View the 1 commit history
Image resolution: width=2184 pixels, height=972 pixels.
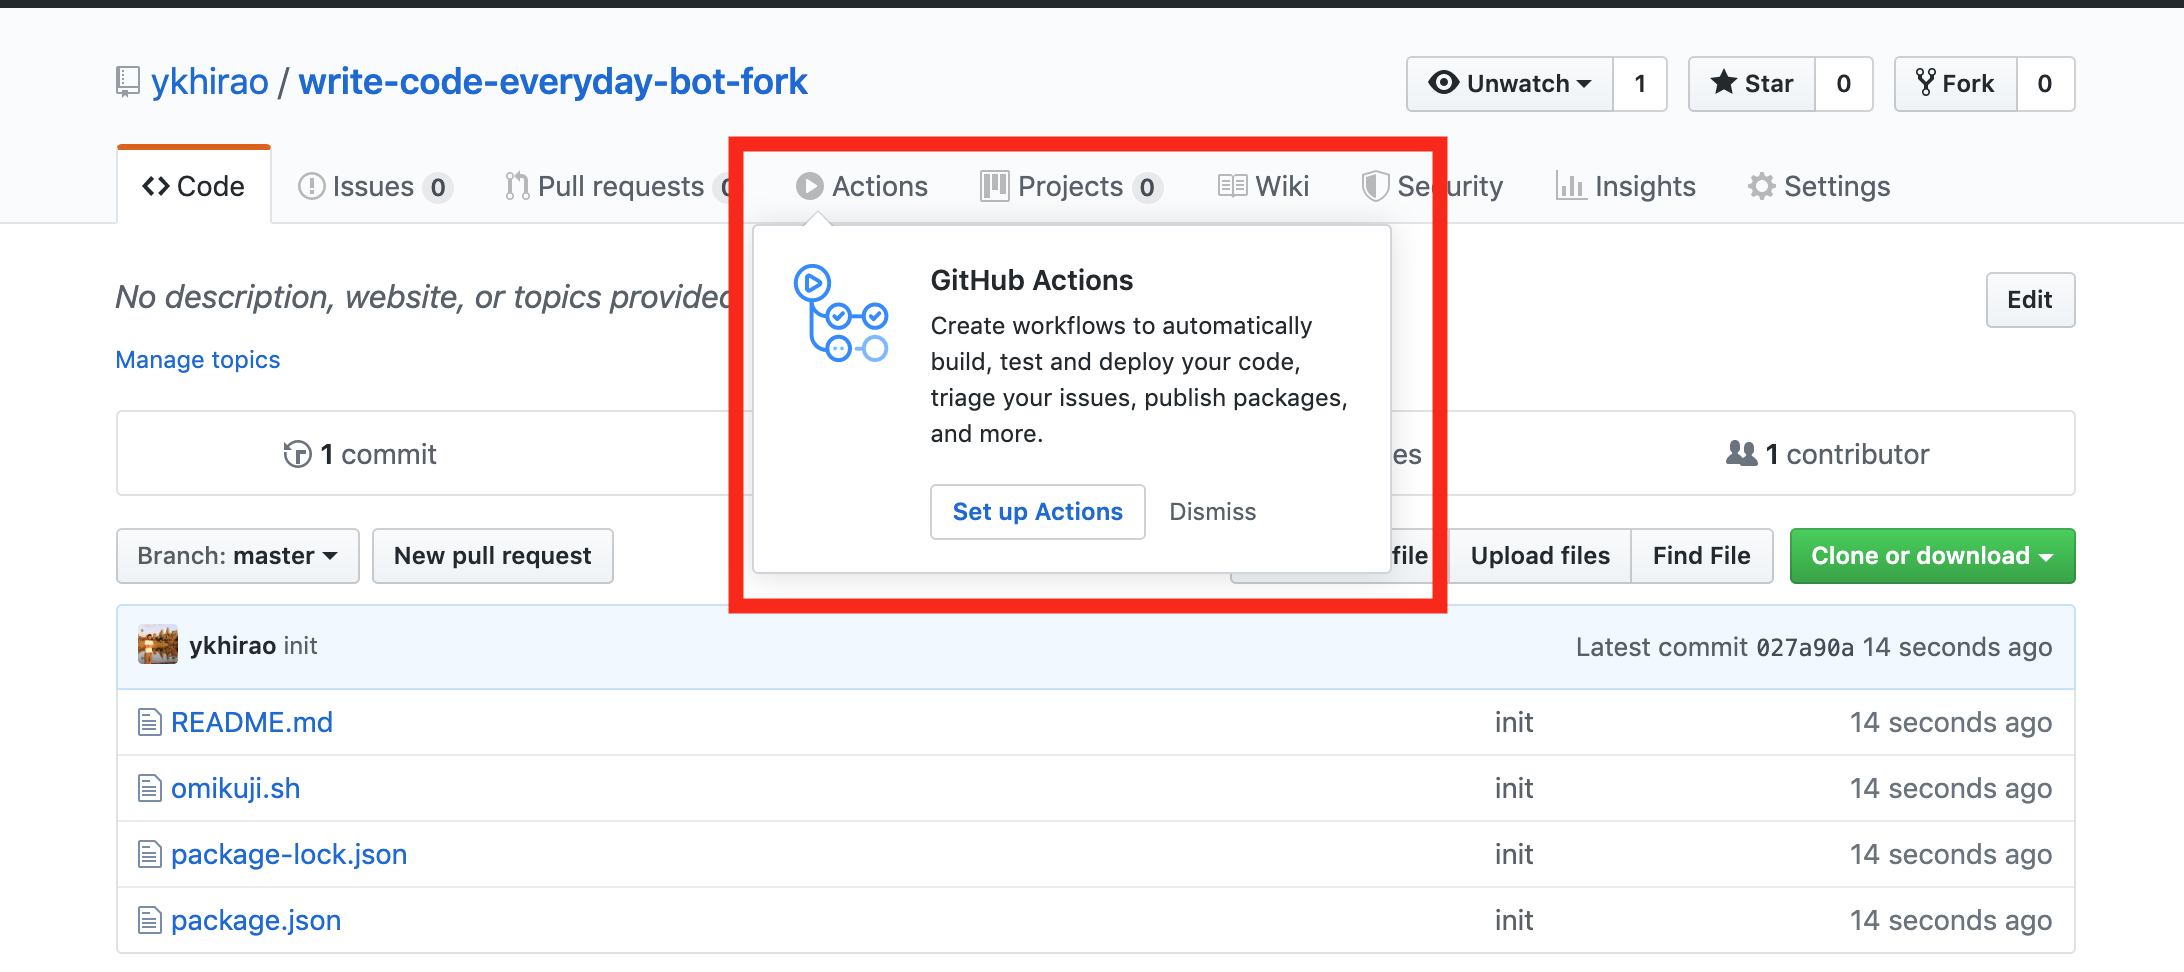tap(361, 454)
